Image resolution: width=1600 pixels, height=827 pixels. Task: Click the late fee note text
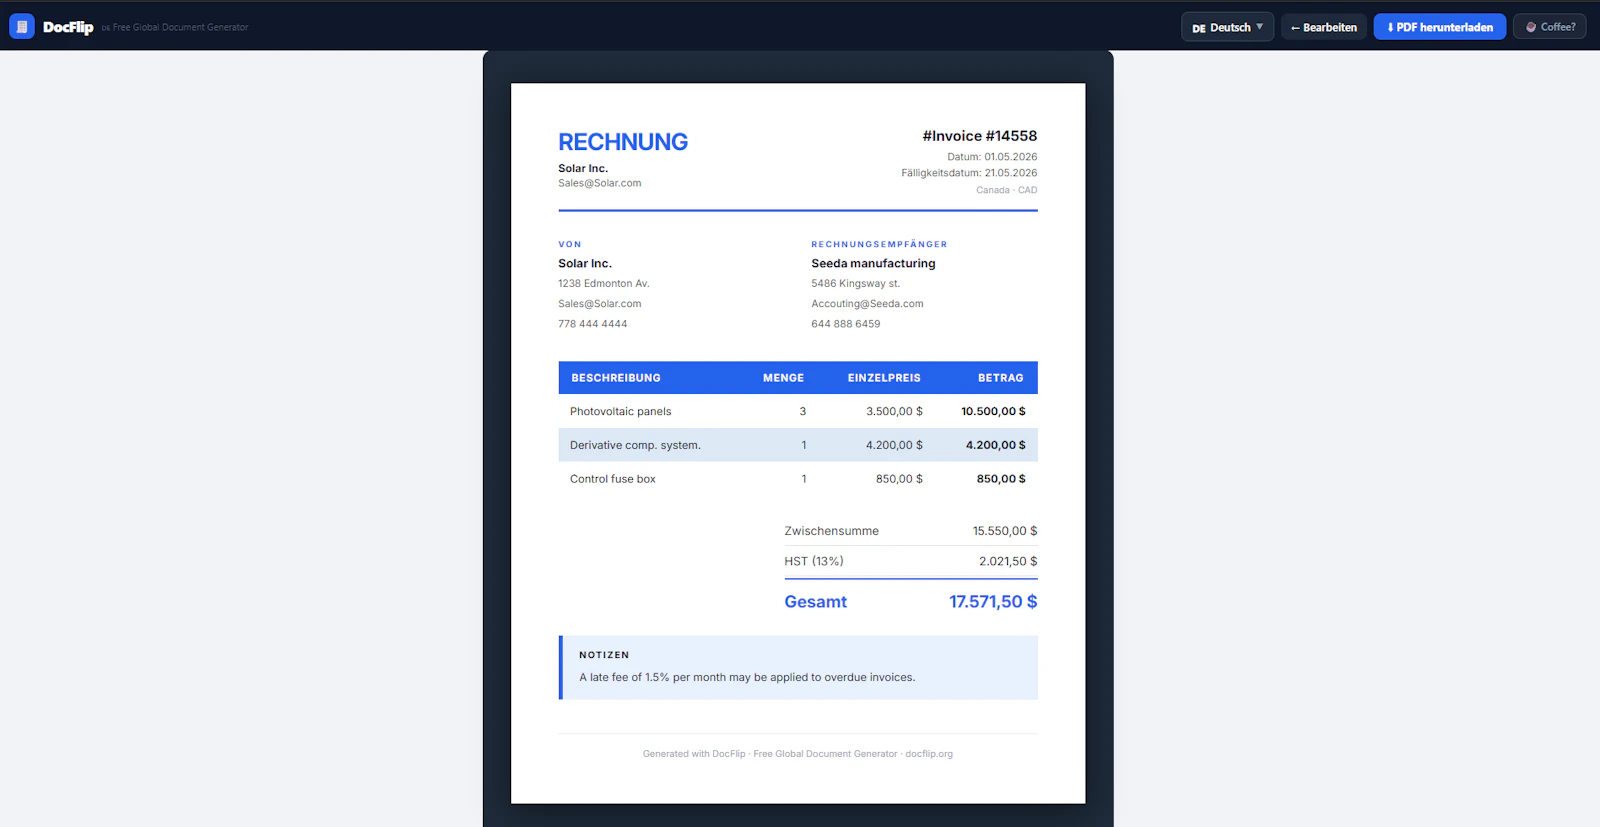pyautogui.click(x=747, y=678)
